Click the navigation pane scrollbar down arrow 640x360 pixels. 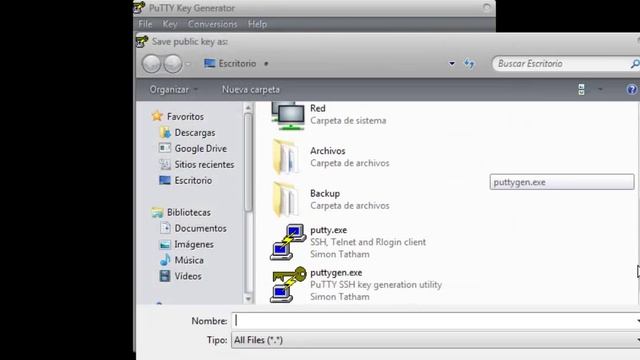(x=248, y=299)
